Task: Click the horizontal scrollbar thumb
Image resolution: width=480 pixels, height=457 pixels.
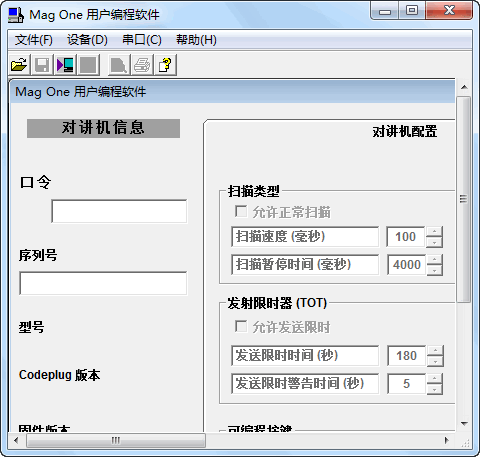Action: tap(116, 441)
